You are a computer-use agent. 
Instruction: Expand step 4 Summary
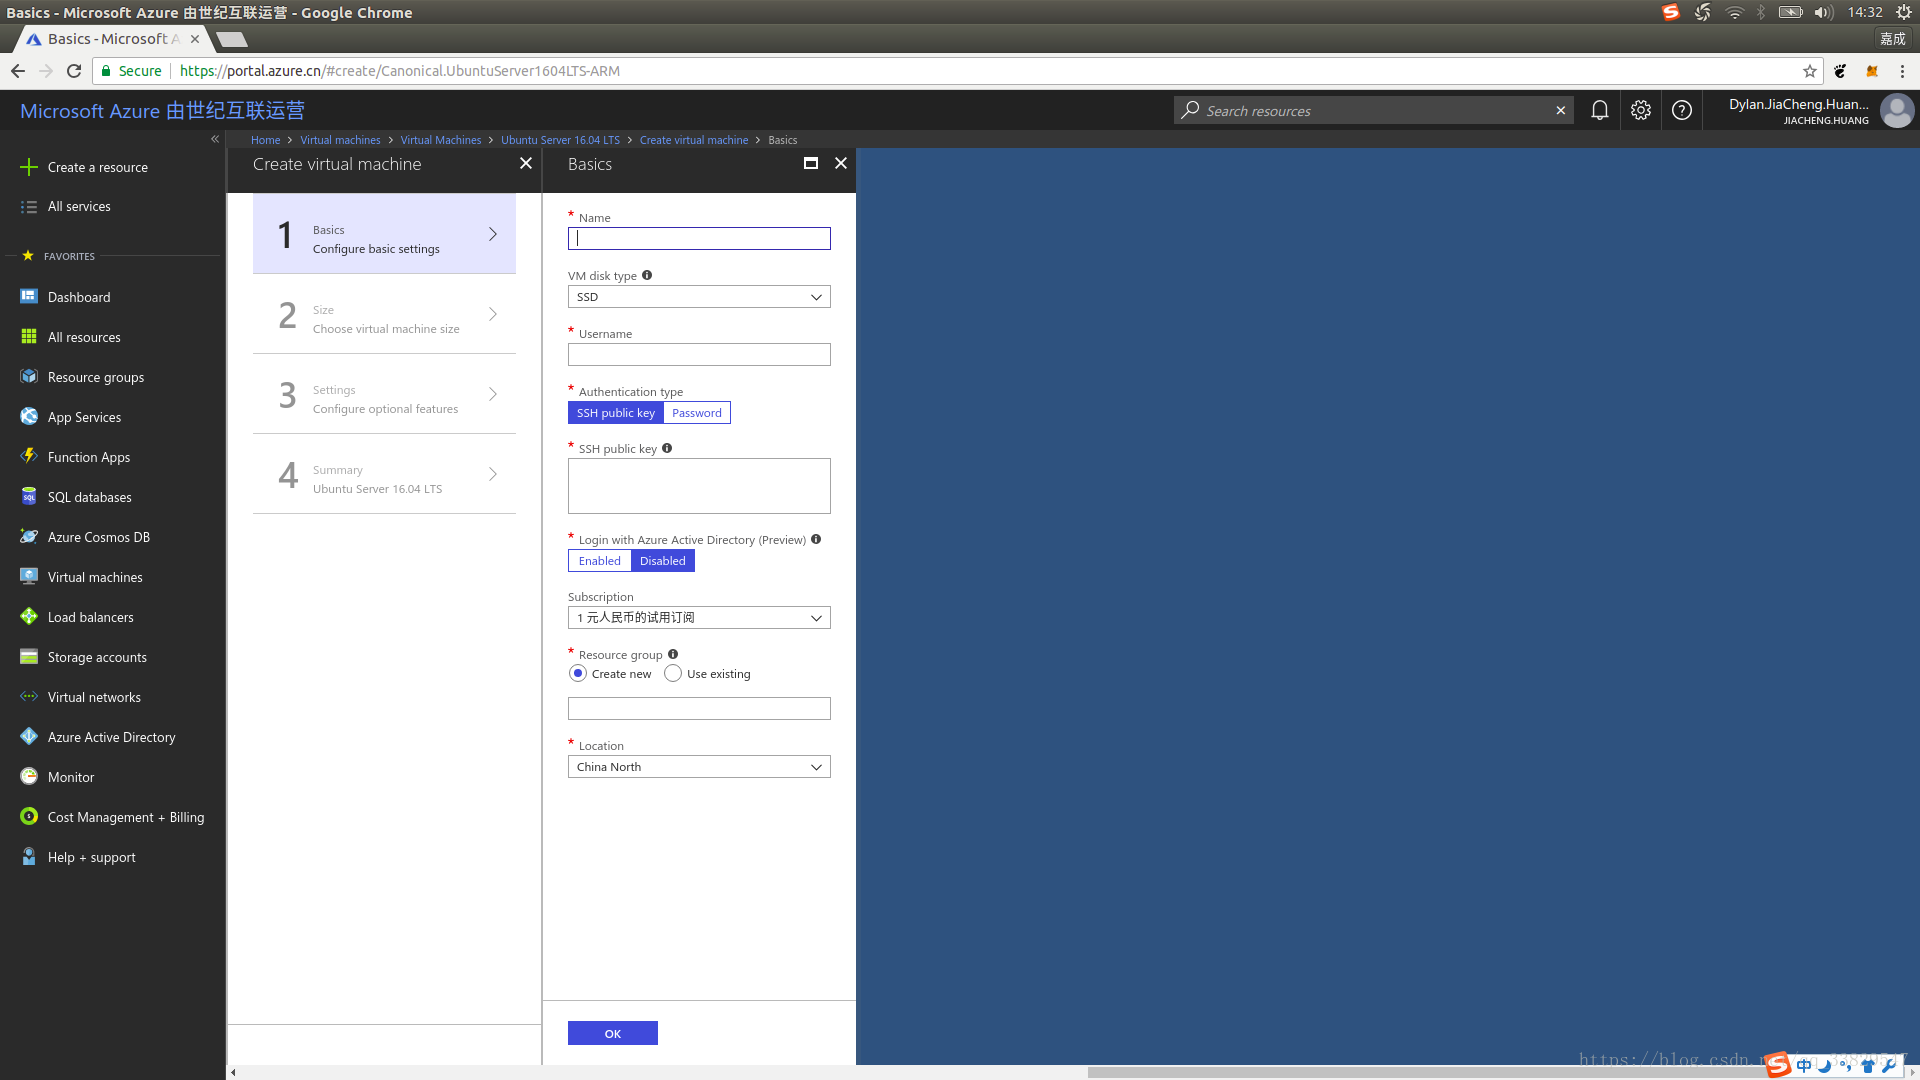[x=384, y=474]
